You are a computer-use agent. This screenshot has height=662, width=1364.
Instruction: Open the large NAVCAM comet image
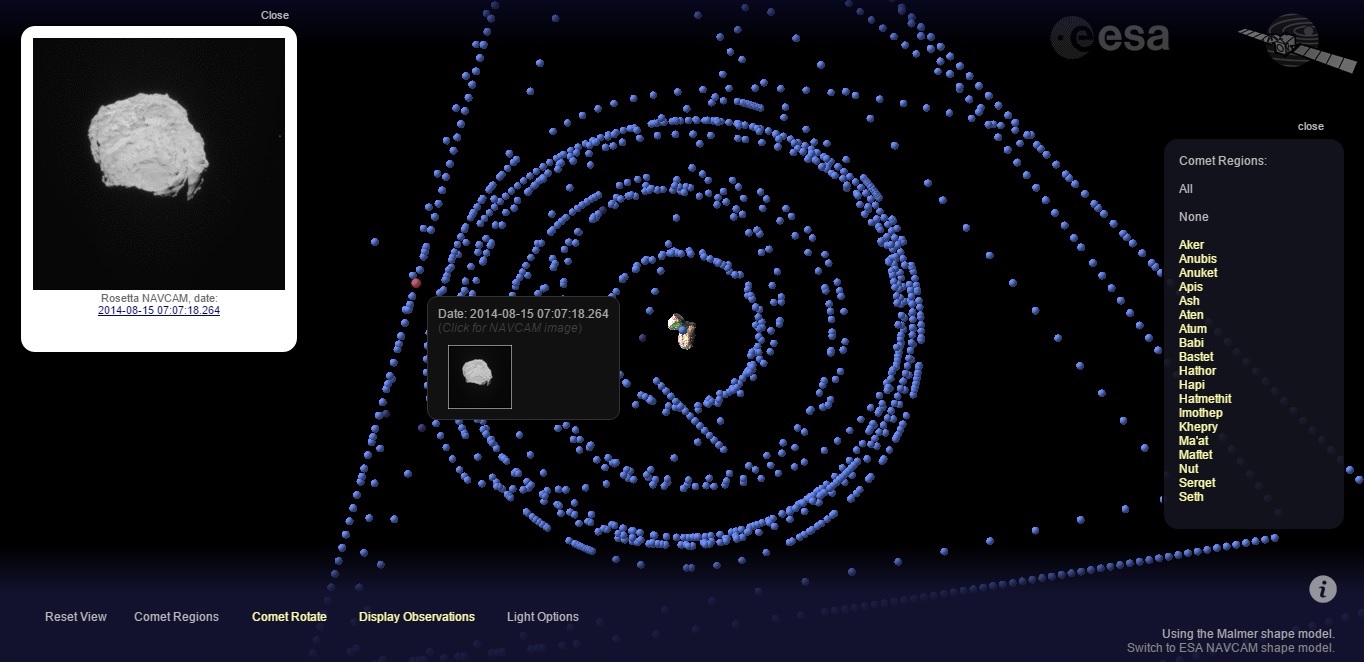[159, 164]
